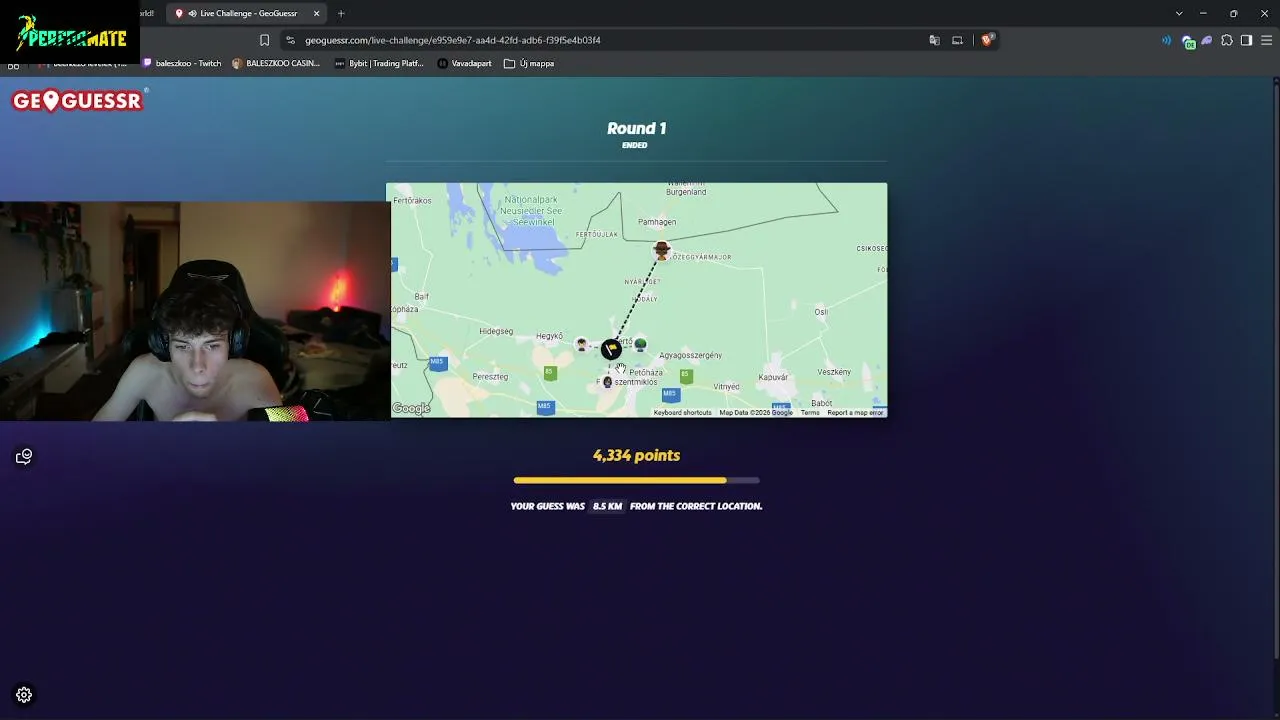Image resolution: width=1280 pixels, height=720 pixels.
Task: Click Pamhagen on the map
Action: click(657, 222)
